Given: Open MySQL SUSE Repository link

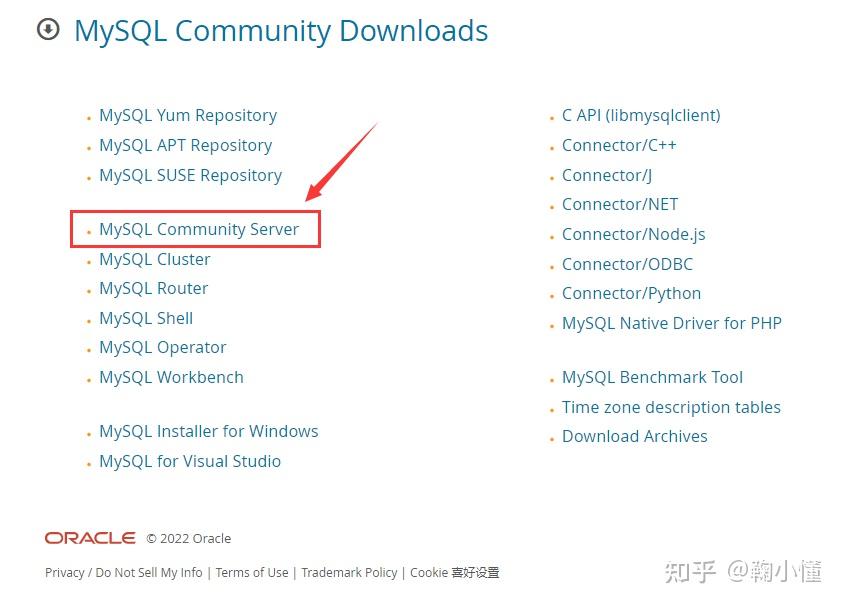Looking at the screenshot, I should coord(191,176).
